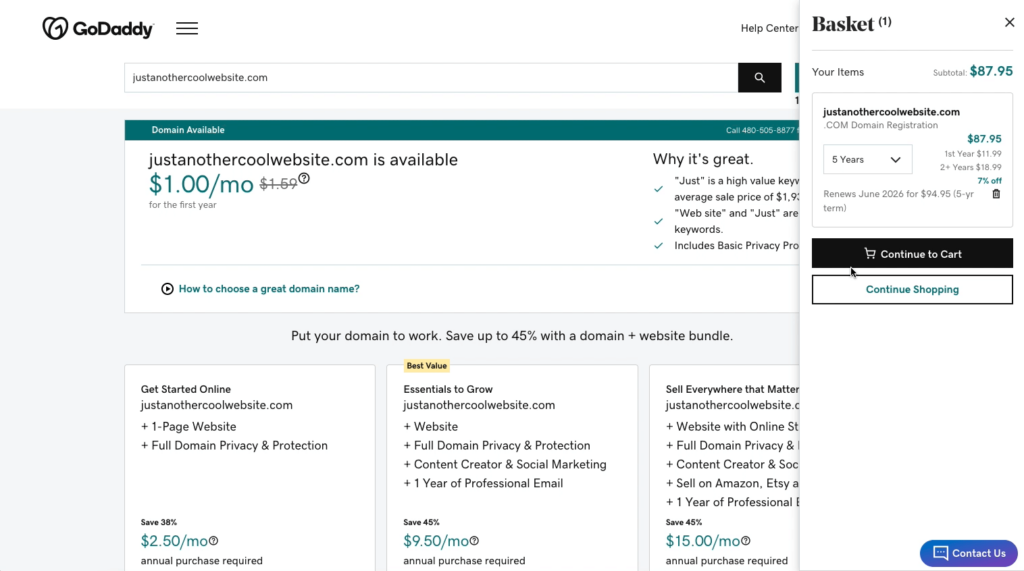The width and height of the screenshot is (1024, 571).
Task: Select the Get Started Online bundle title
Action: (185, 389)
